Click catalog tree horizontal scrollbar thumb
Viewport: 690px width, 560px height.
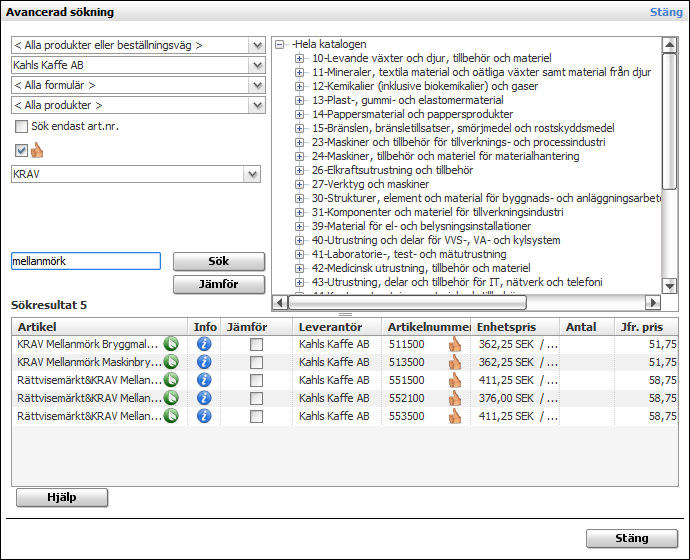[407, 303]
